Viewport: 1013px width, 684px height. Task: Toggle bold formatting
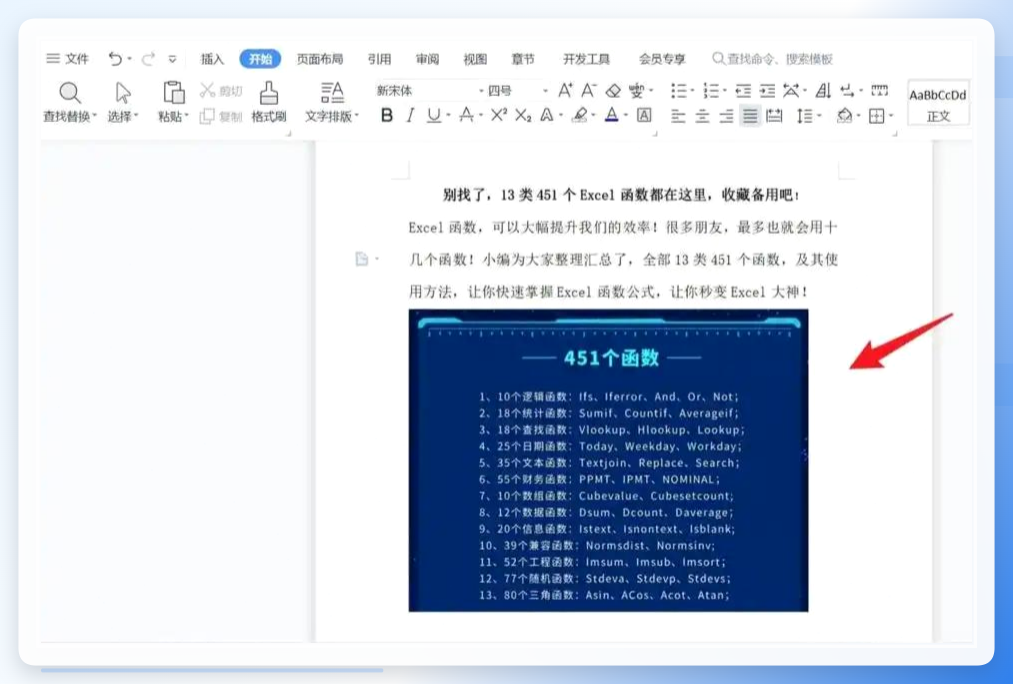[387, 116]
